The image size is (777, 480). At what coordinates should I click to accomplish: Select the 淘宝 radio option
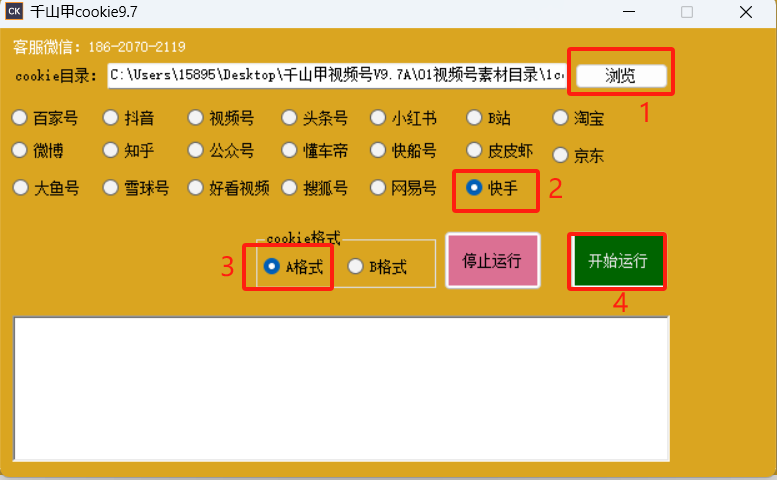coord(561,118)
